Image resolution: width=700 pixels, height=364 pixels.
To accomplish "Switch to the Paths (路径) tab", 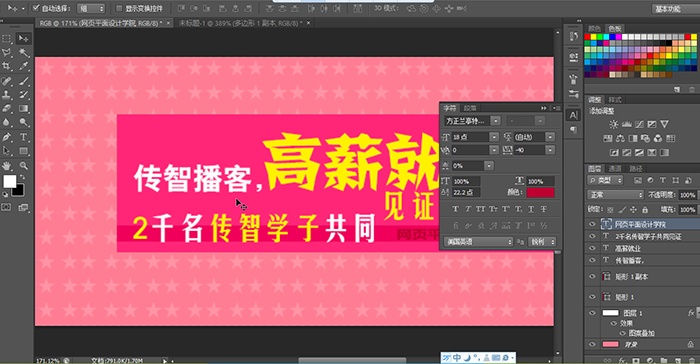I will click(635, 168).
